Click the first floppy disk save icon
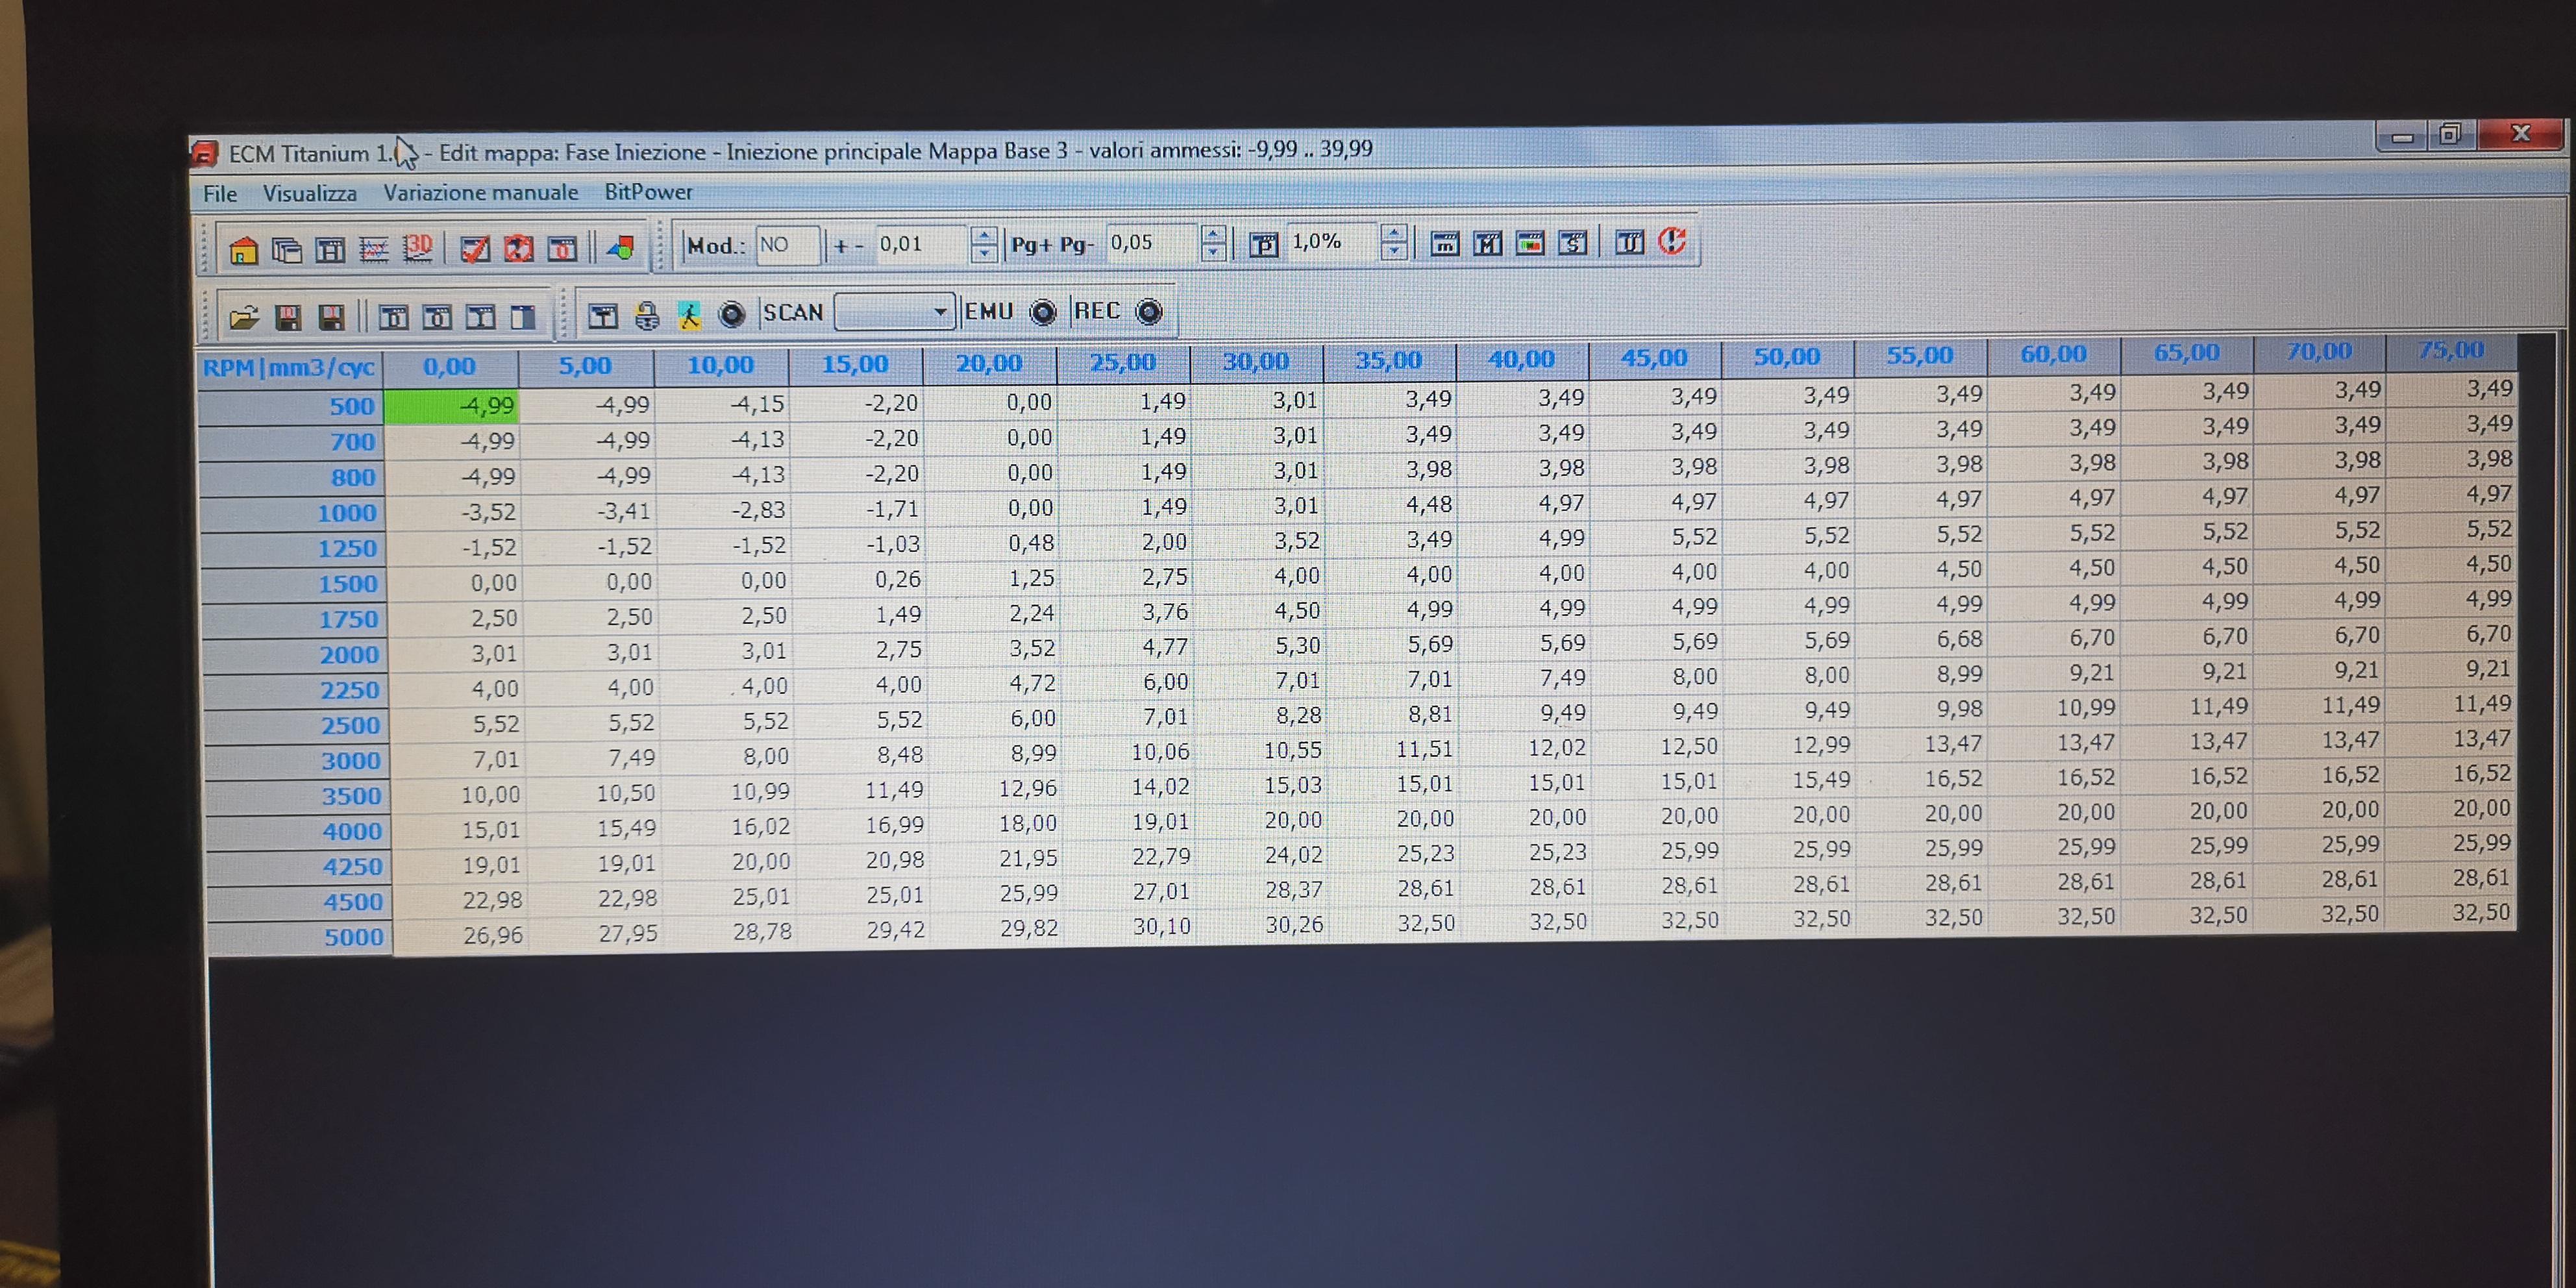Viewport: 2576px width, 1288px height. tap(288, 318)
